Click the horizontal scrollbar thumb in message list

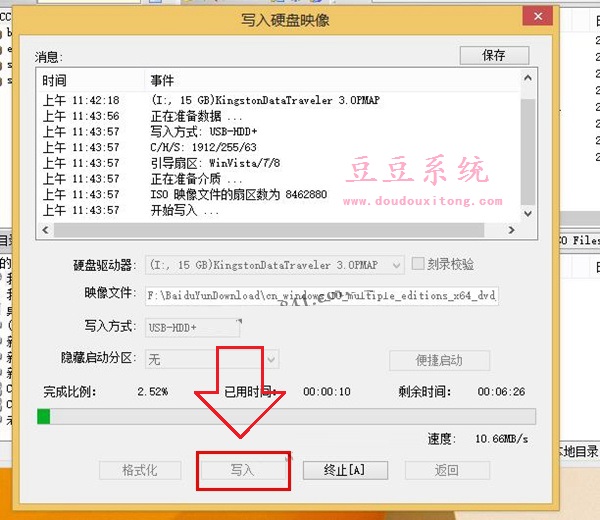pos(269,230)
